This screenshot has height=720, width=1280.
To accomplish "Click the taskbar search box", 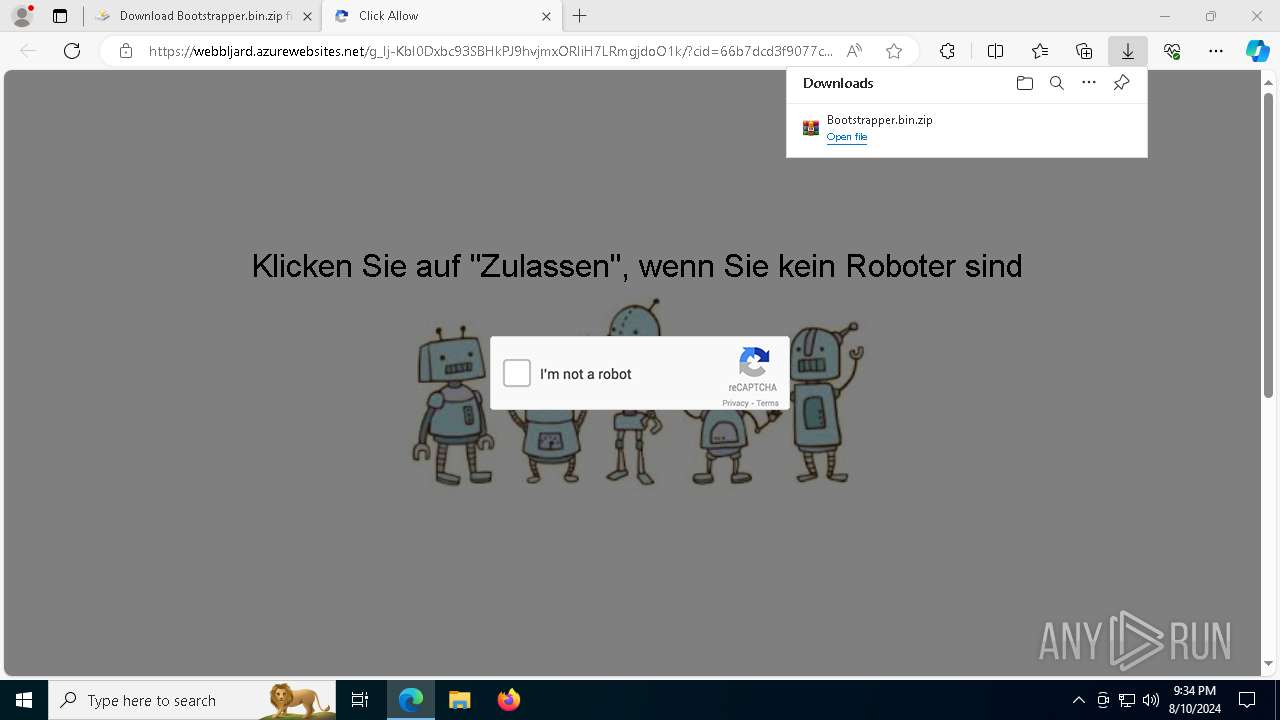I will pos(192,700).
